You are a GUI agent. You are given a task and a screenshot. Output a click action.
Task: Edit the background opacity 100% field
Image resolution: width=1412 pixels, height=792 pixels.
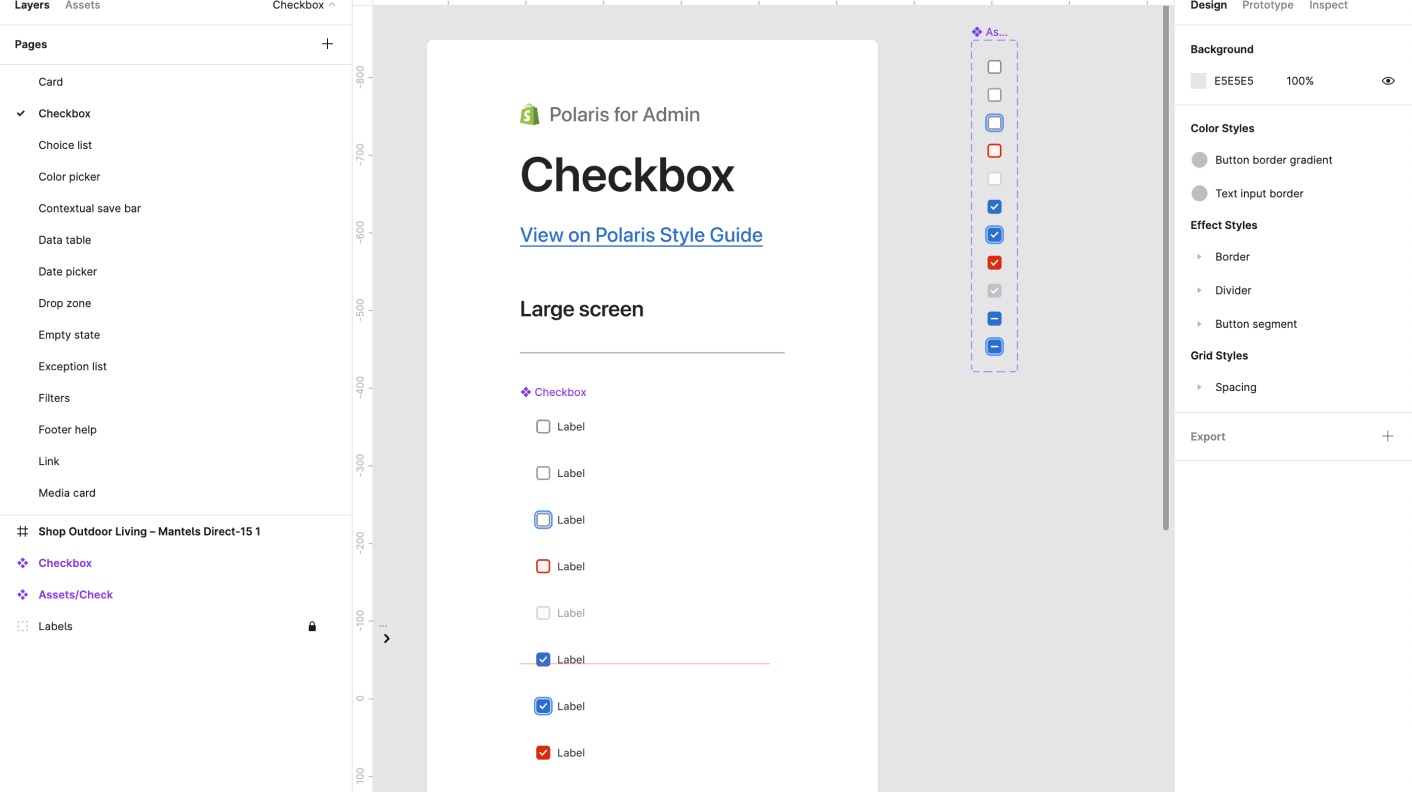[1300, 81]
